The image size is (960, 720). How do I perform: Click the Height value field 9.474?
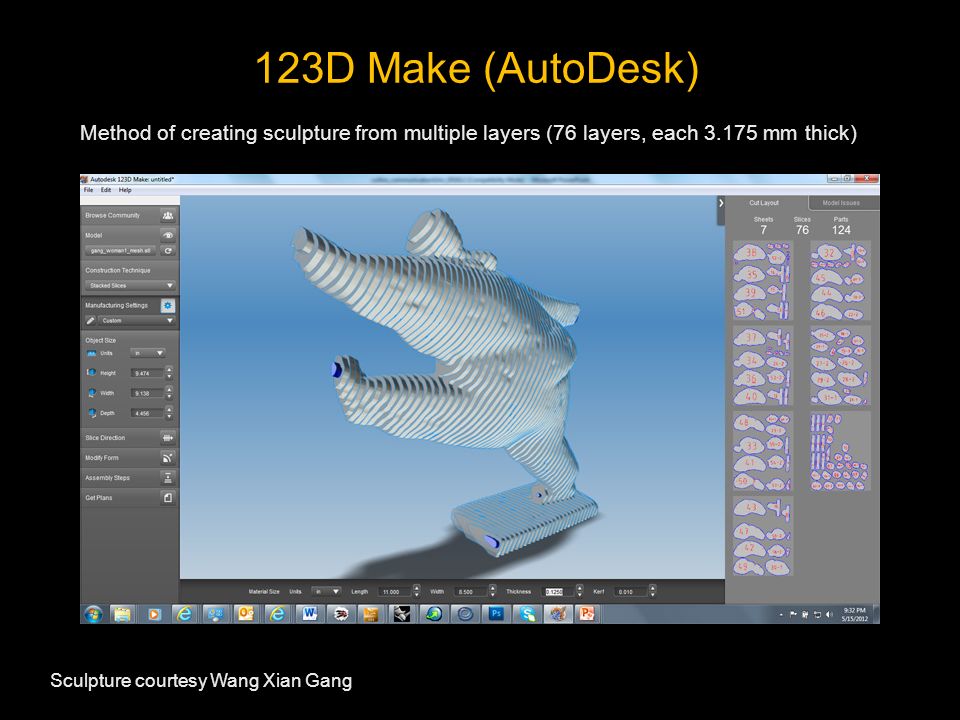[148, 373]
